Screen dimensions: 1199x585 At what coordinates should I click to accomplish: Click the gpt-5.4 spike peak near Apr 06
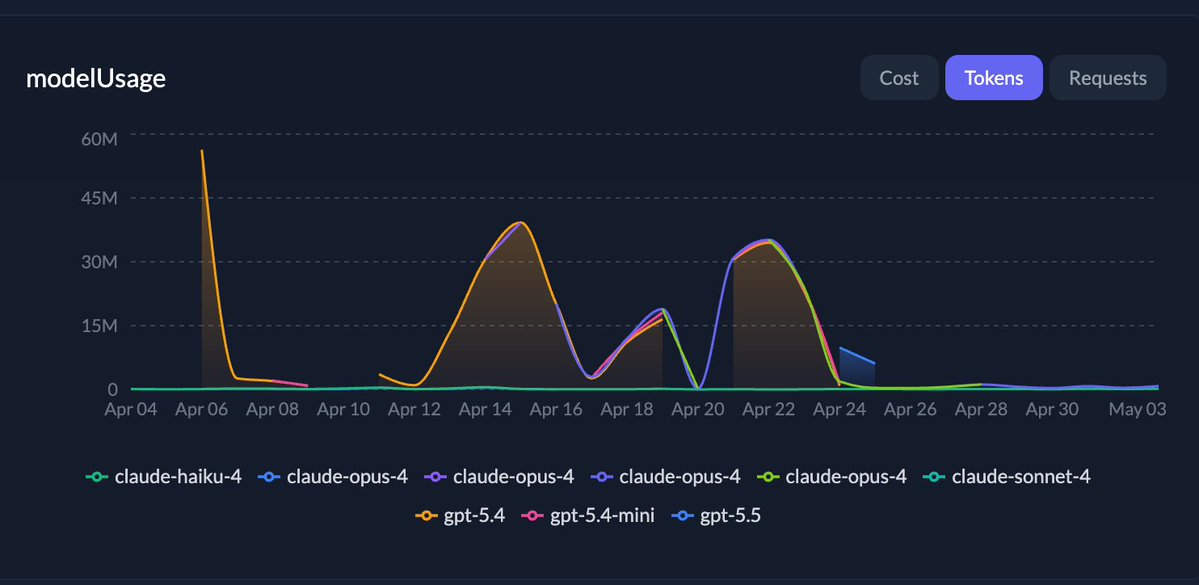coord(202,151)
